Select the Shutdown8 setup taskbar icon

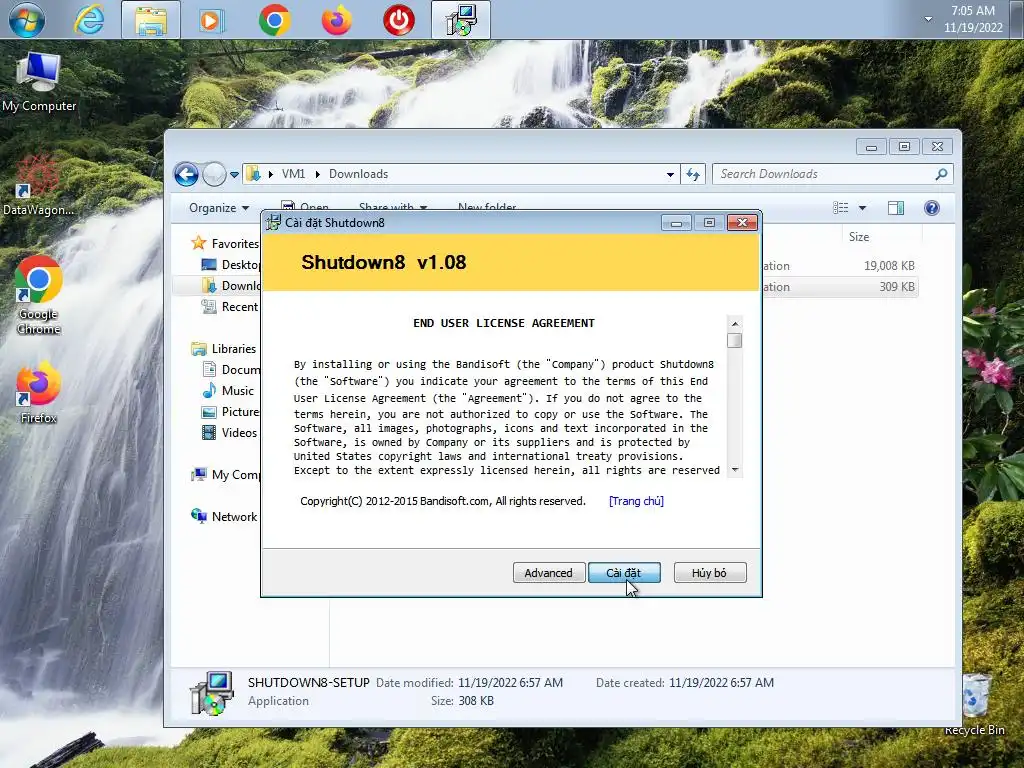pos(461,20)
